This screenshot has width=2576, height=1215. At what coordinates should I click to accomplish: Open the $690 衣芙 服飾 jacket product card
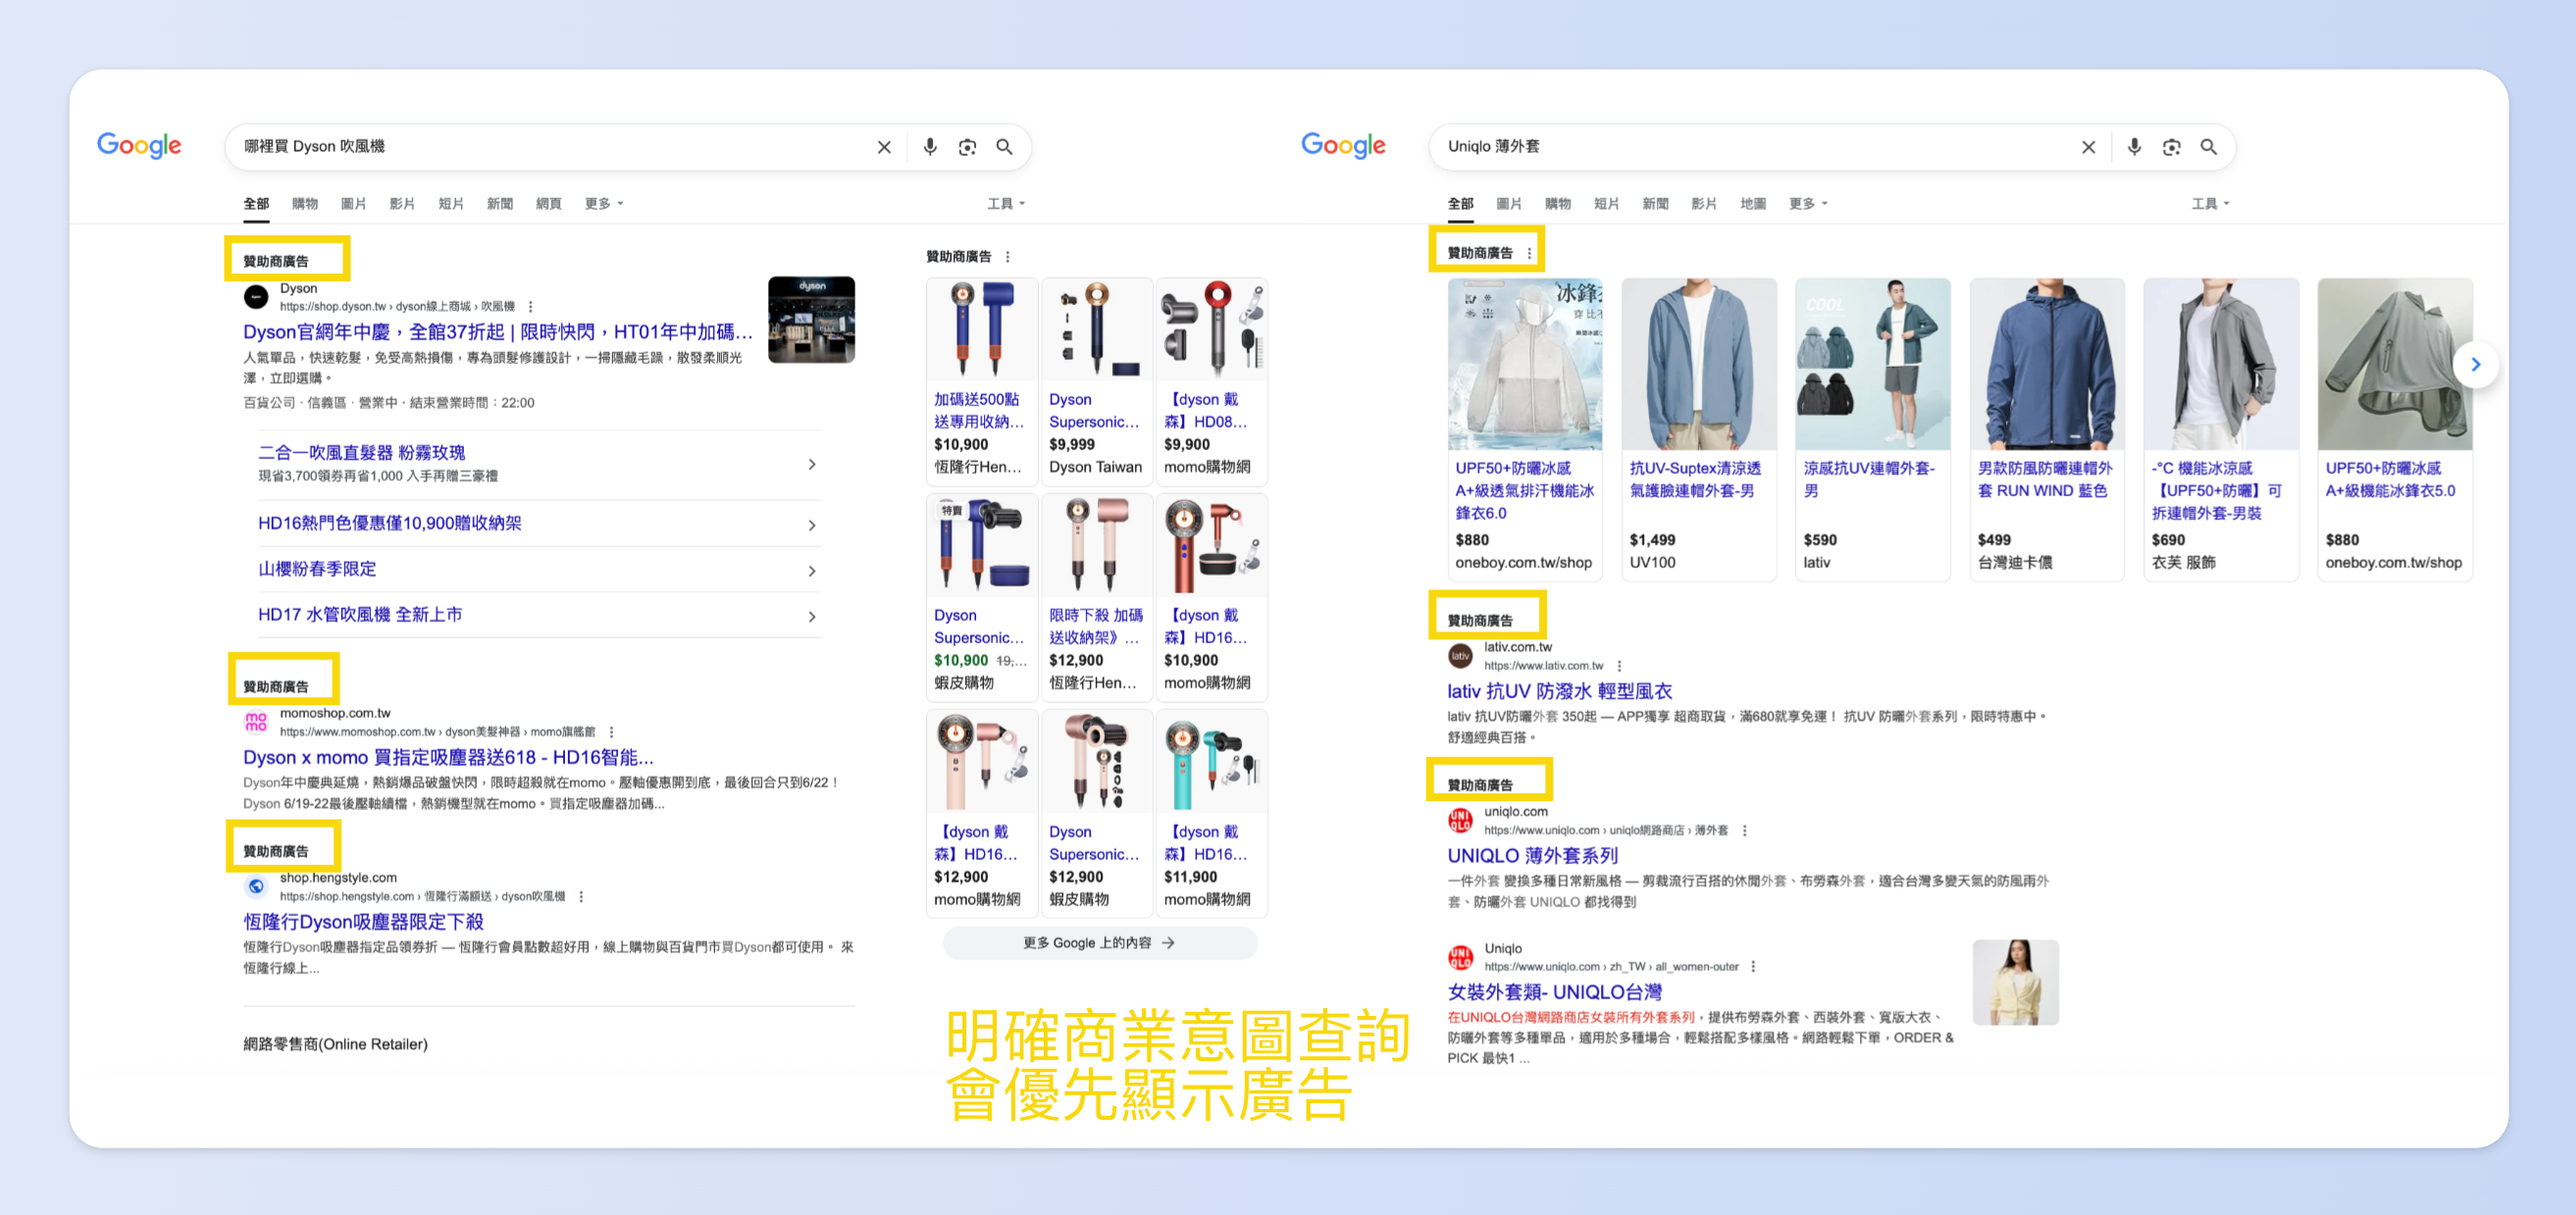pyautogui.click(x=2220, y=429)
